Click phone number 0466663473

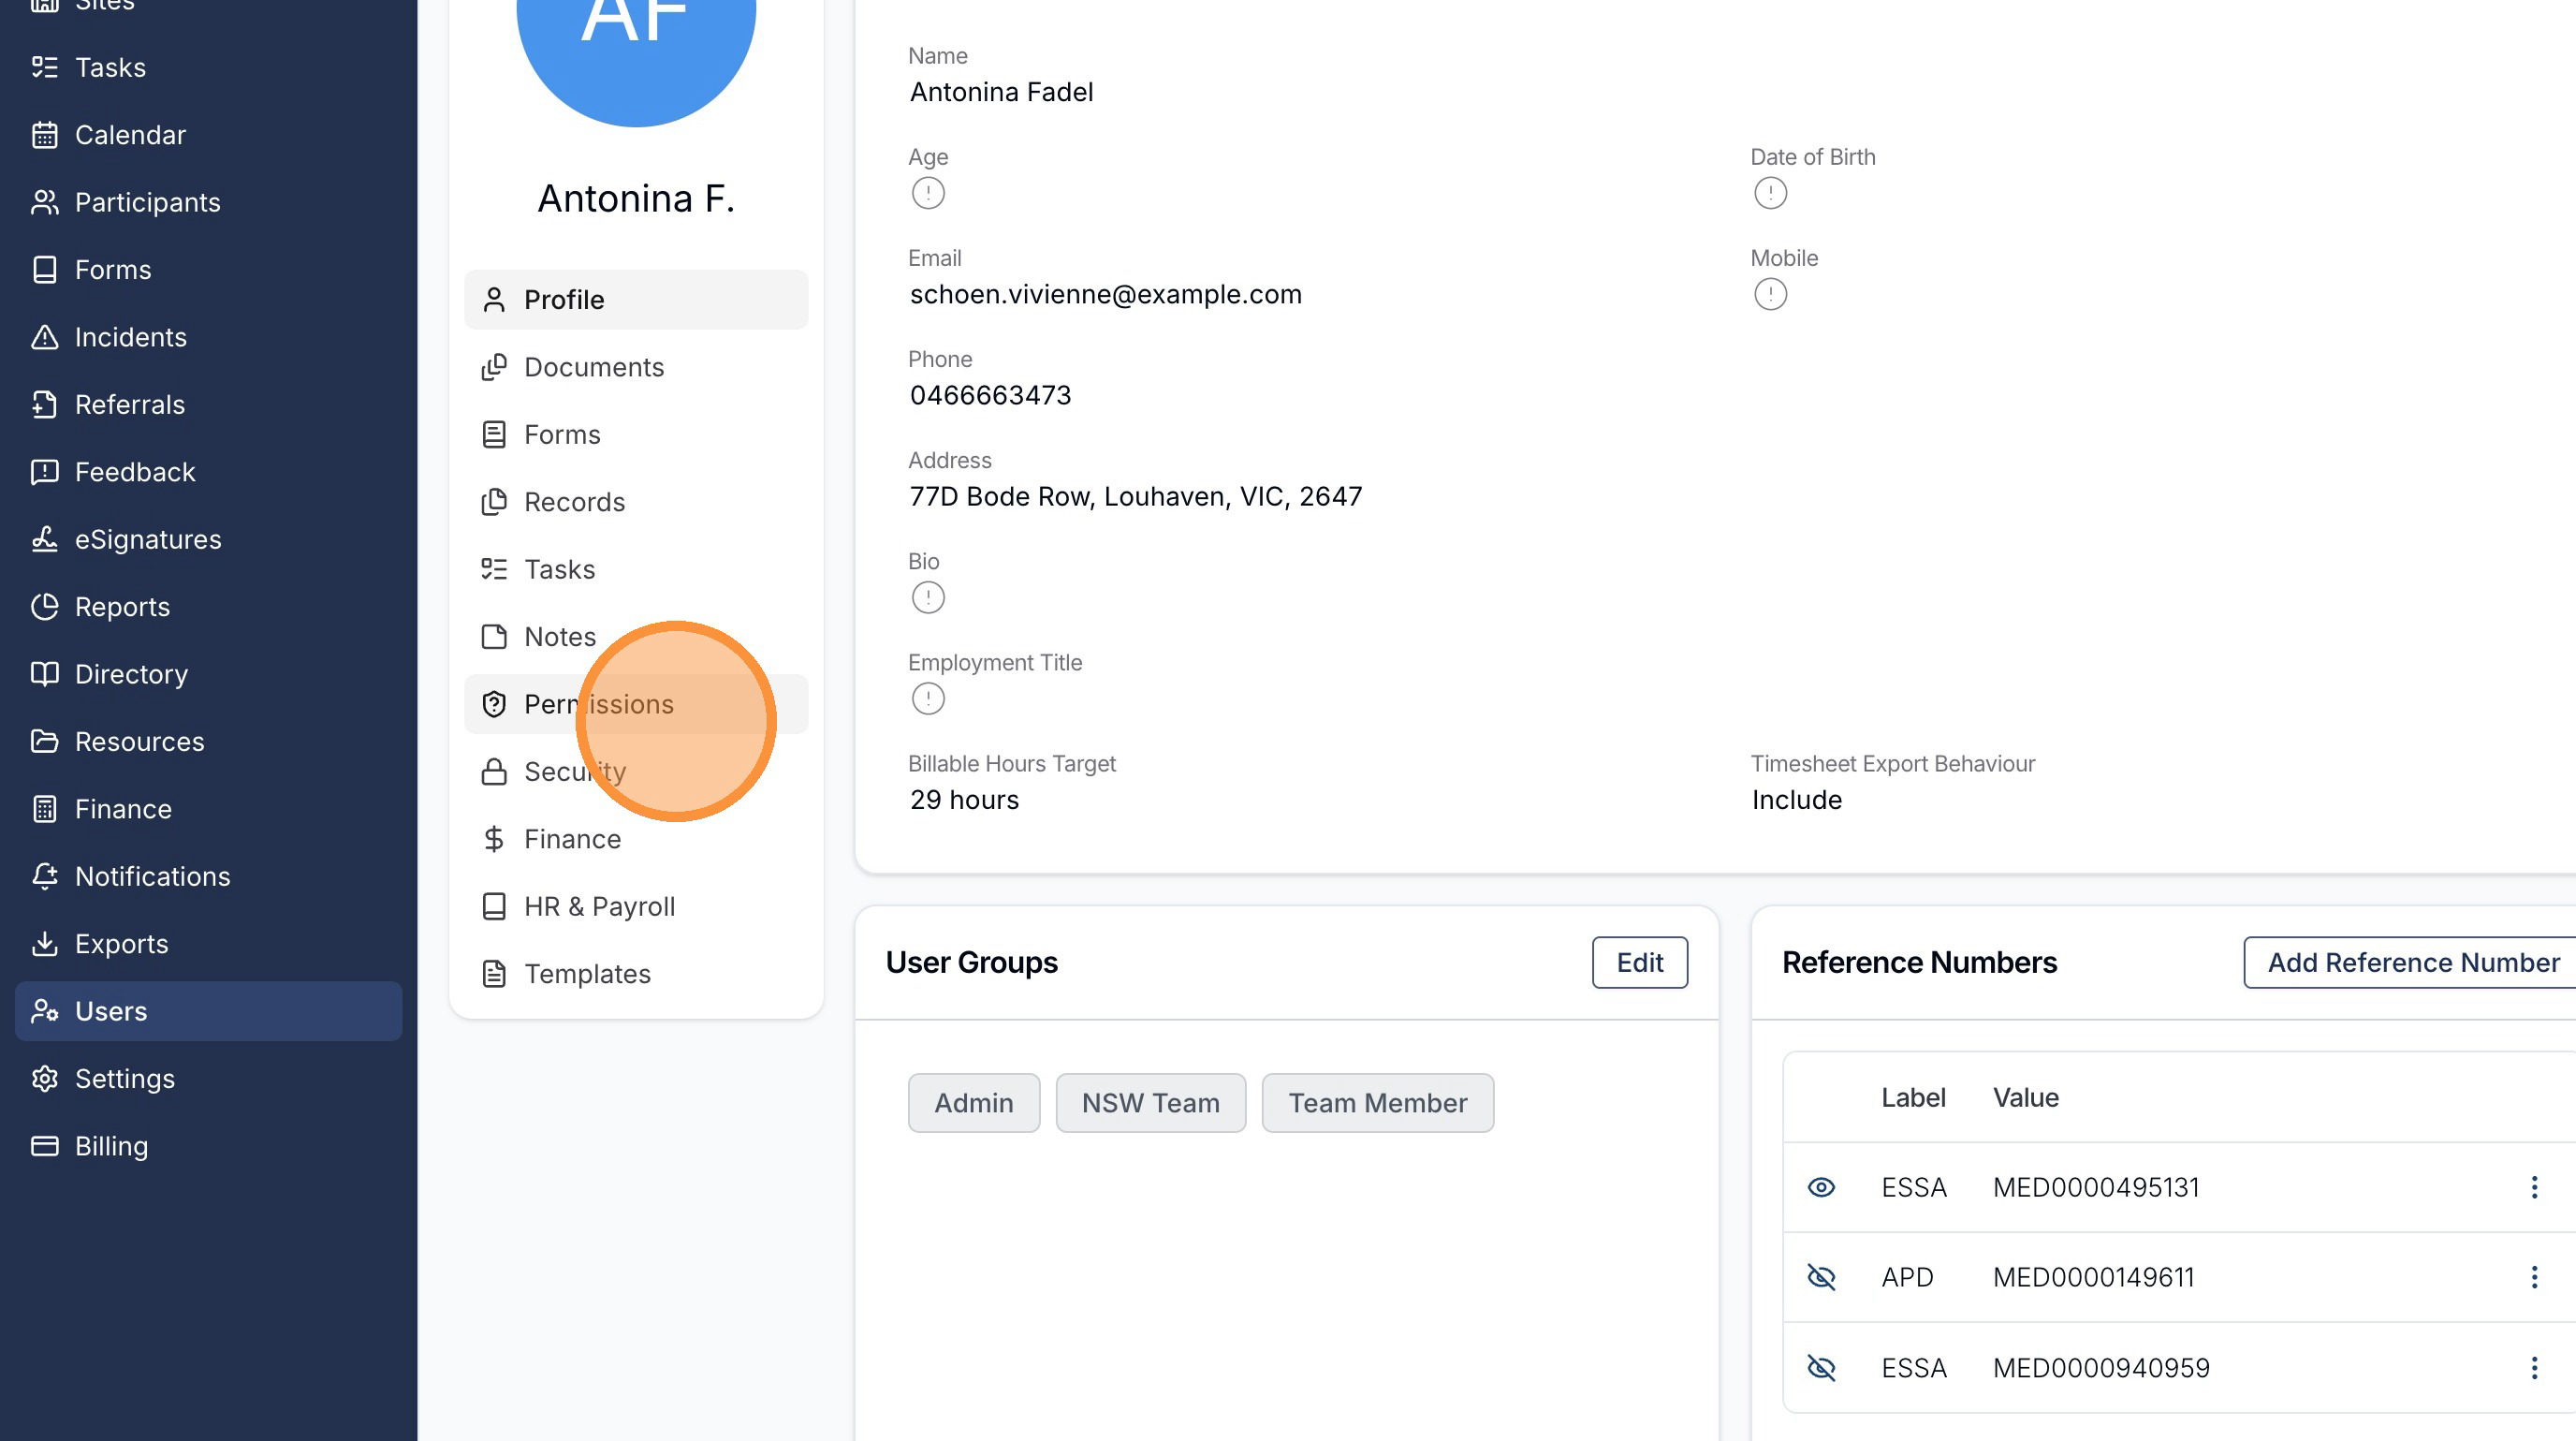coord(990,395)
